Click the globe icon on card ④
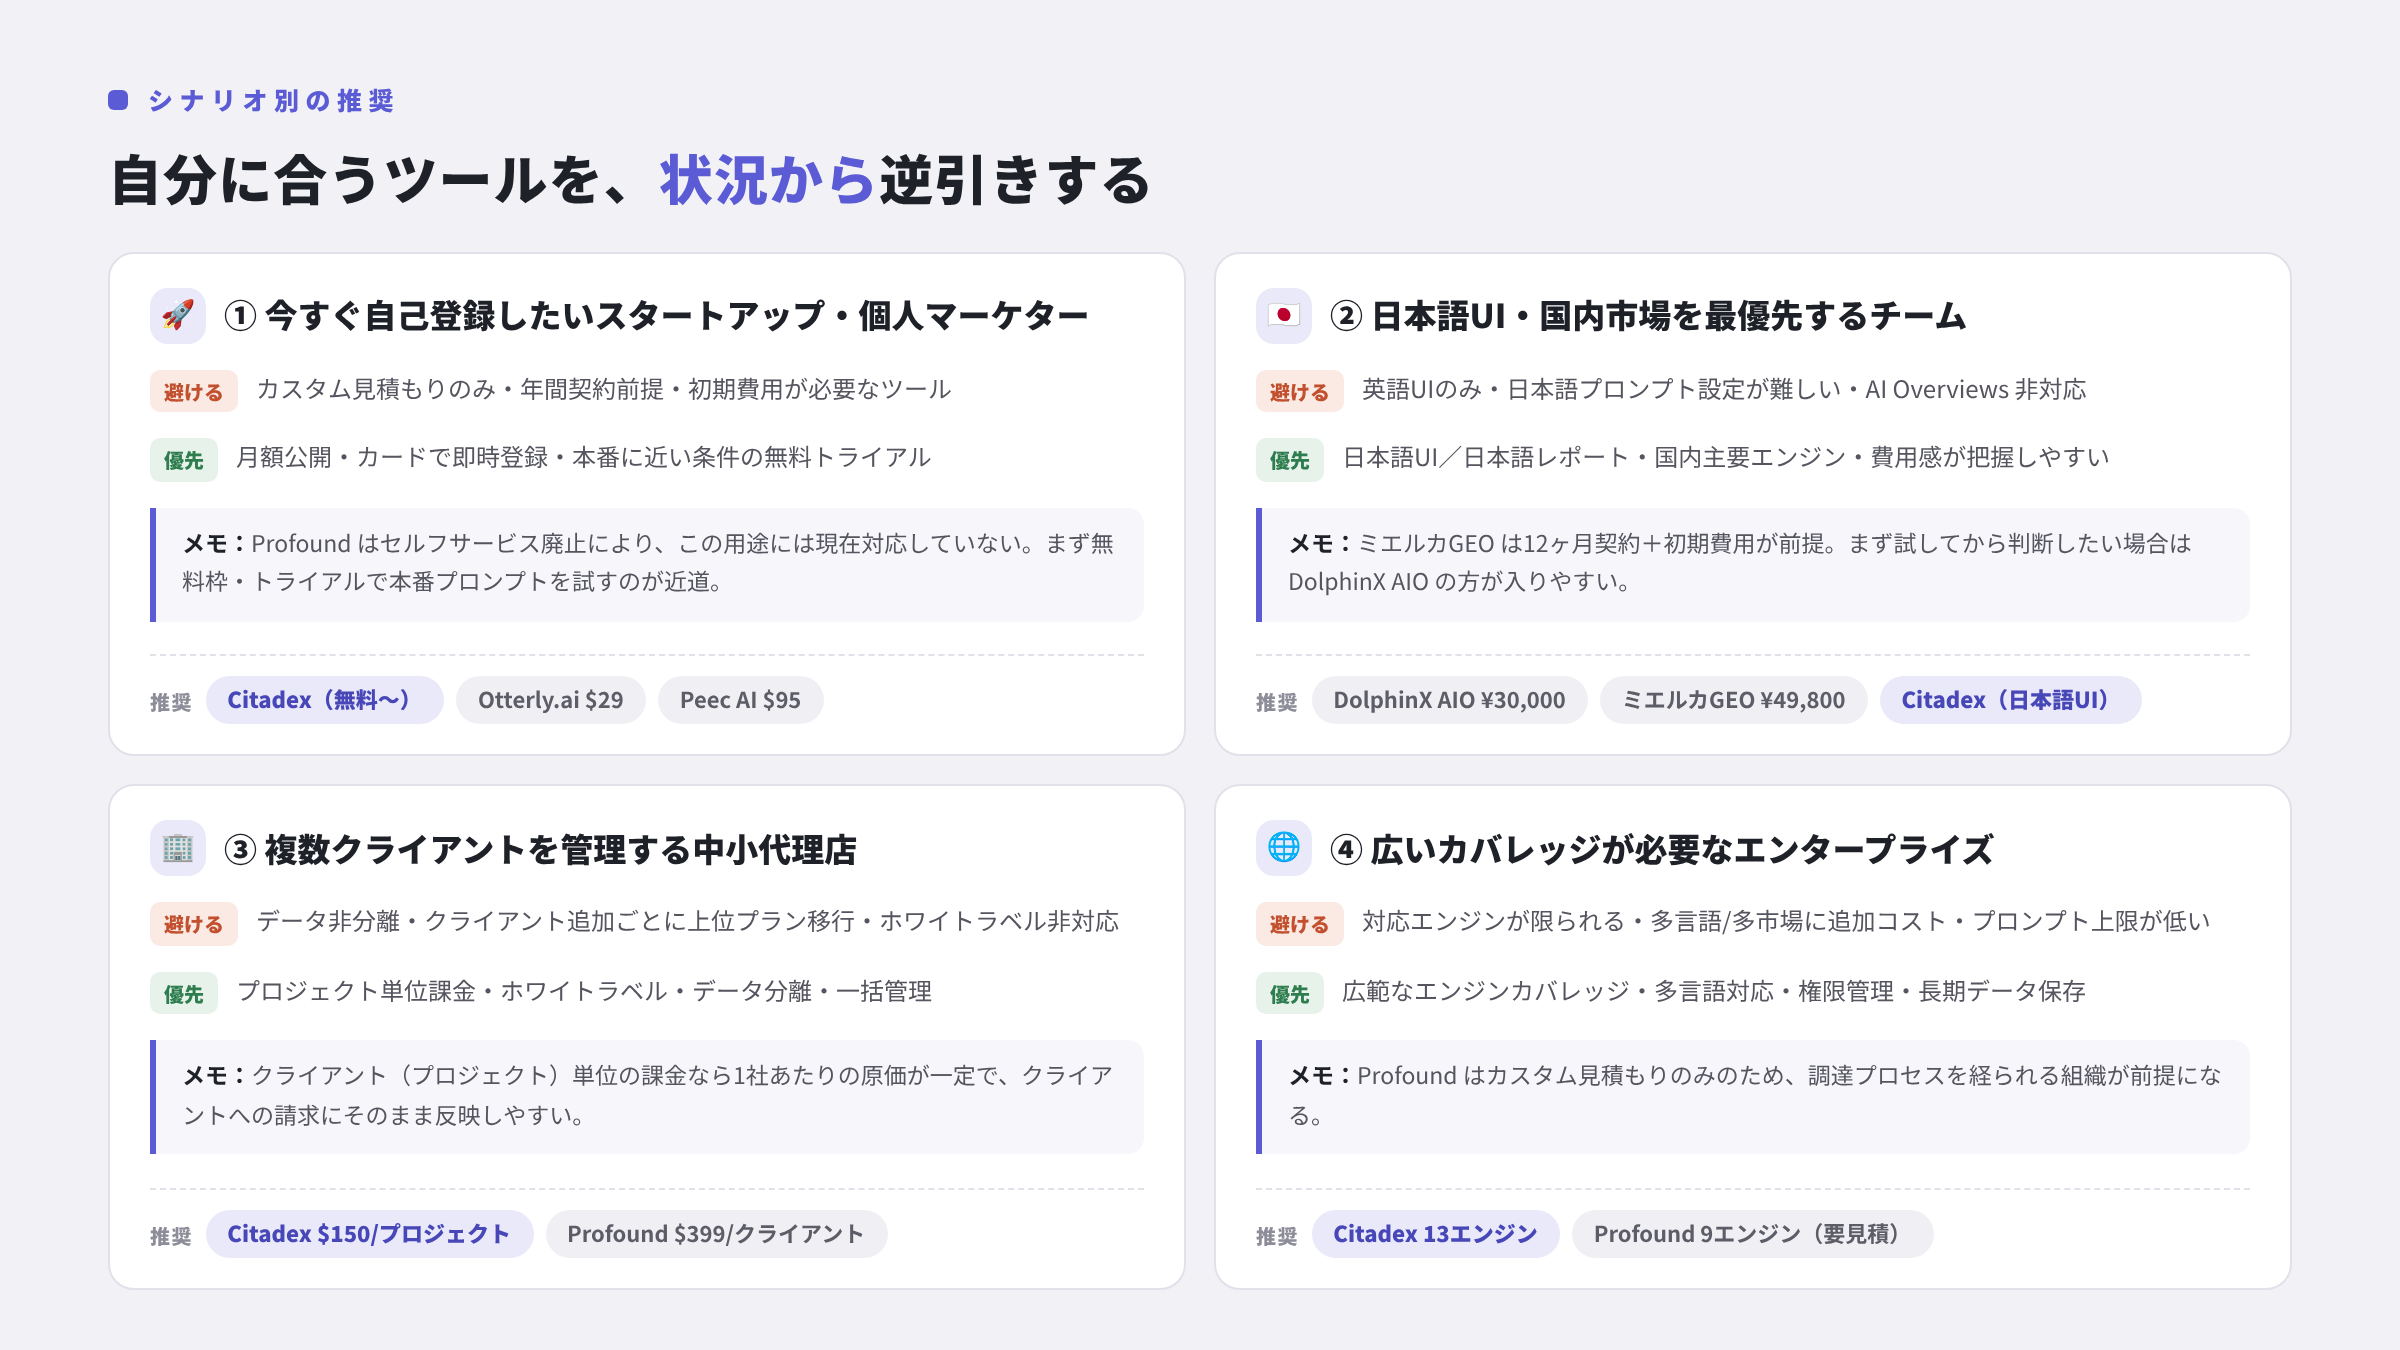The width and height of the screenshot is (2400, 1350). (x=1284, y=849)
